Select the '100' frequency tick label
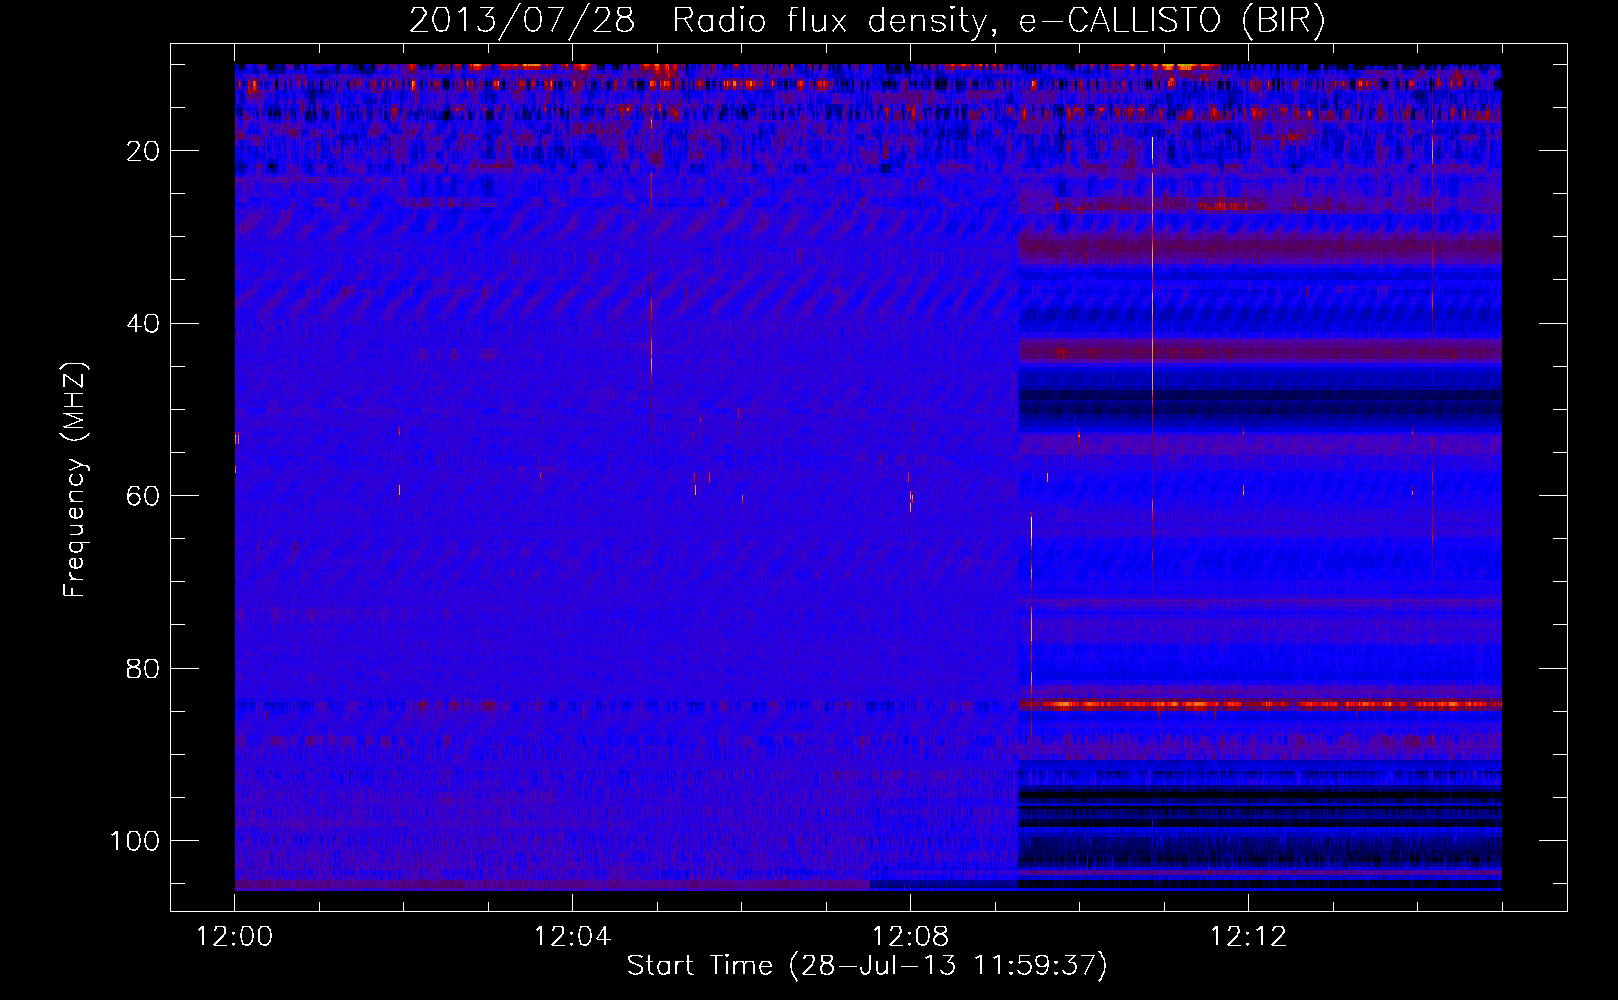 tap(135, 841)
